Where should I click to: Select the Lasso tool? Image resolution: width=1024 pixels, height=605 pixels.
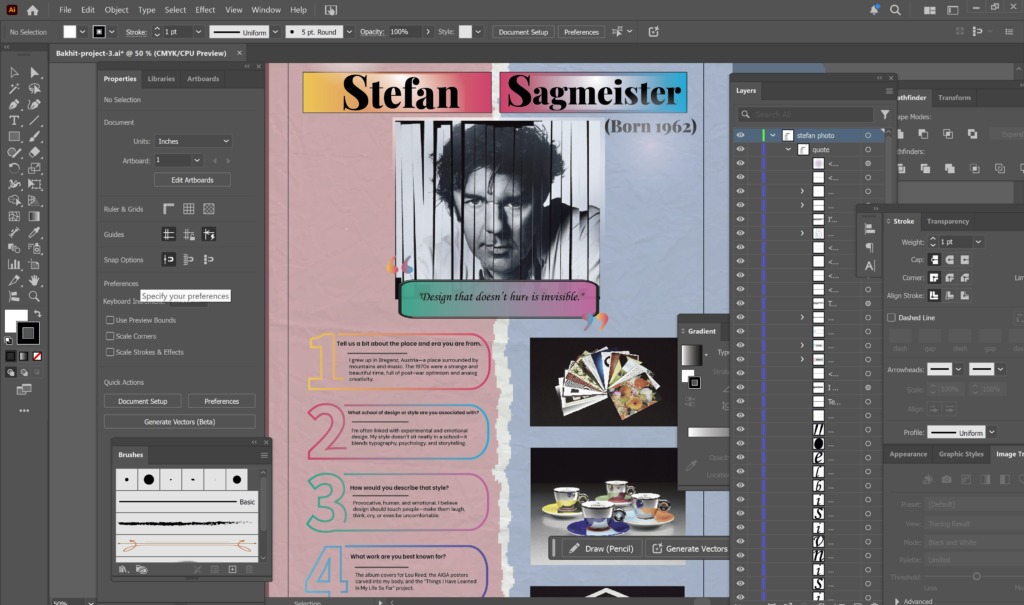(35, 88)
